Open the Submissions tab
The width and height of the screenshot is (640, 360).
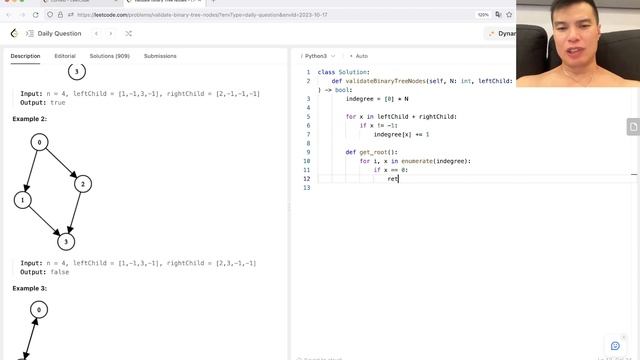pyautogui.click(x=160, y=56)
